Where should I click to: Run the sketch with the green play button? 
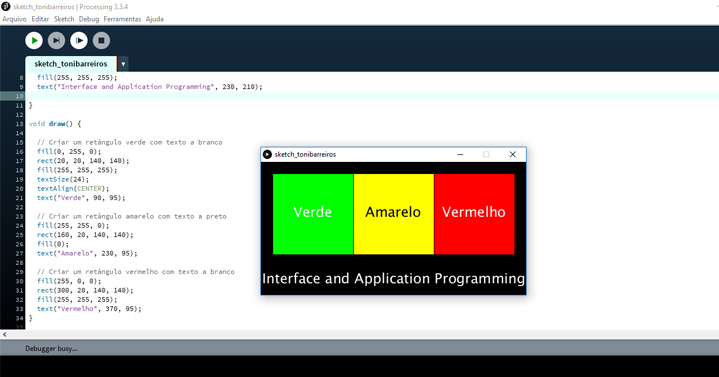tap(34, 40)
